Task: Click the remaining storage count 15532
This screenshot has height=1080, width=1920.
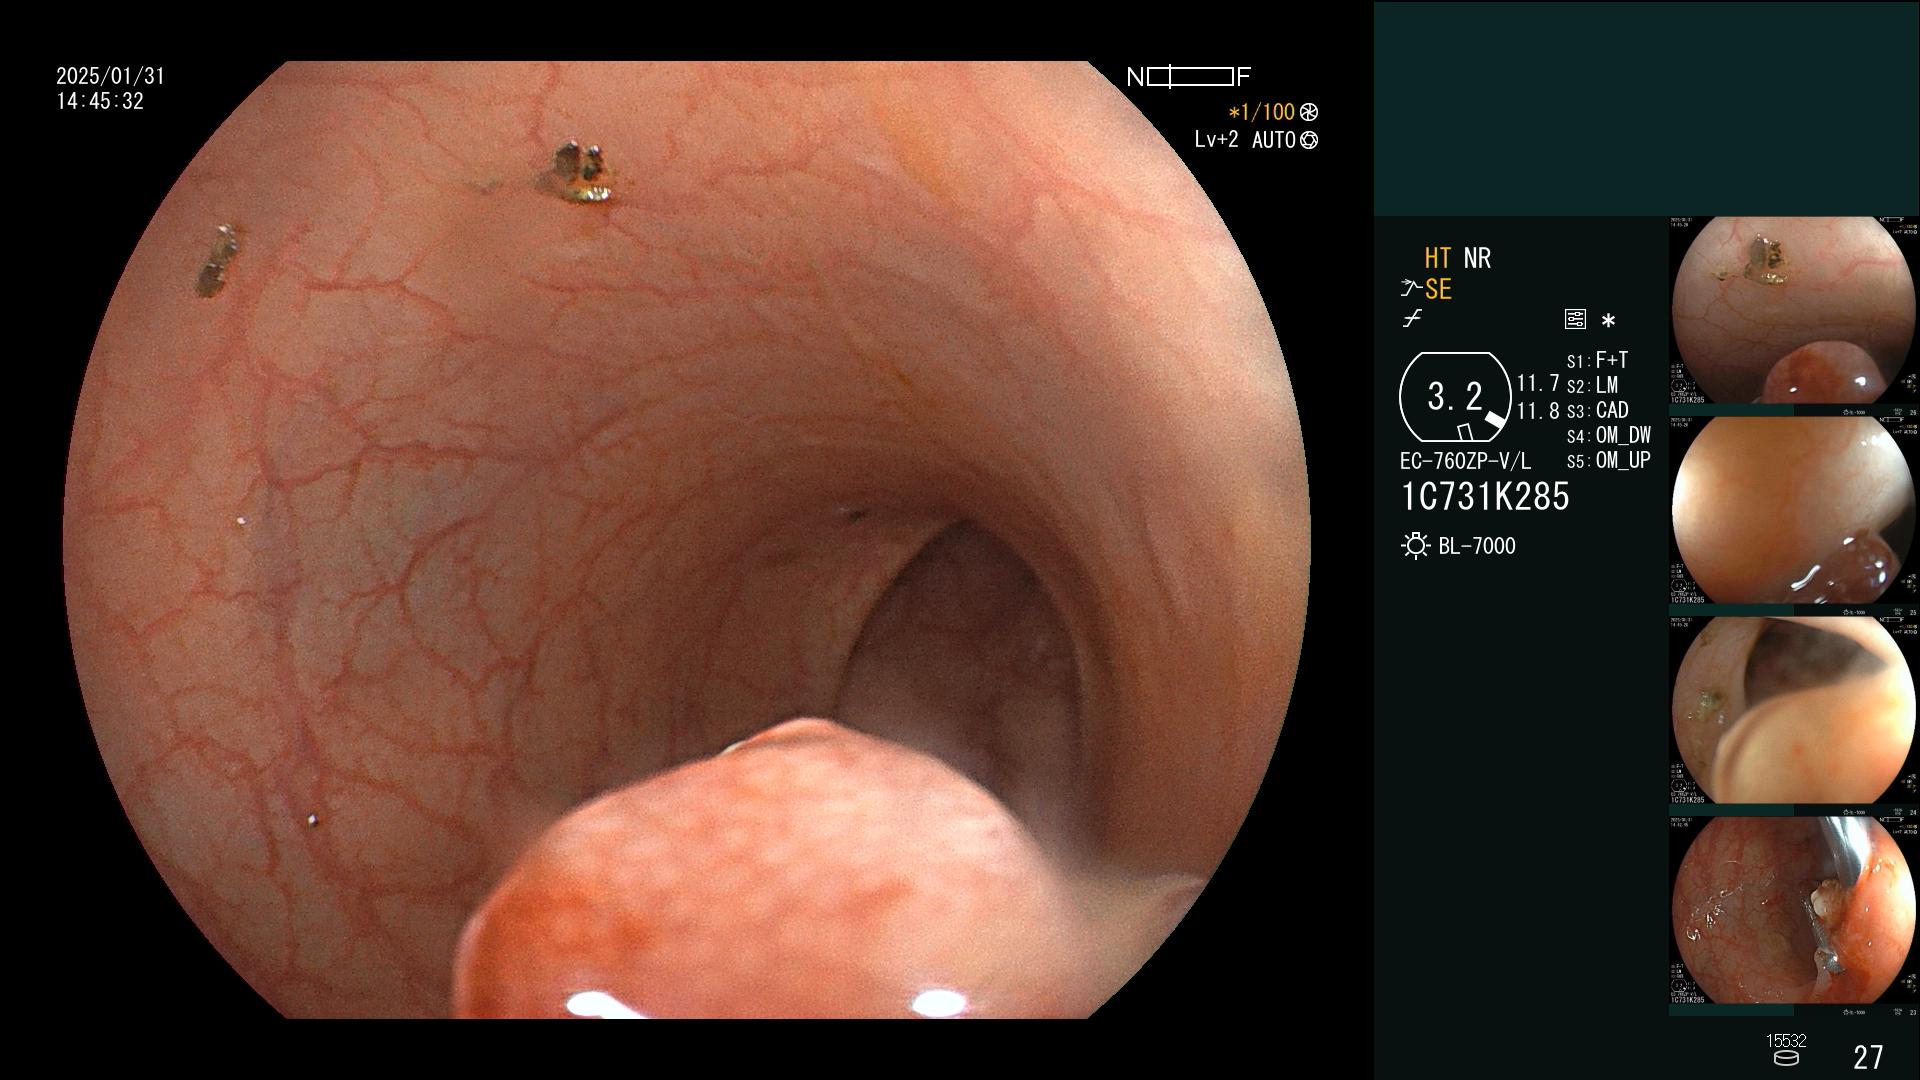Action: 1786,1041
